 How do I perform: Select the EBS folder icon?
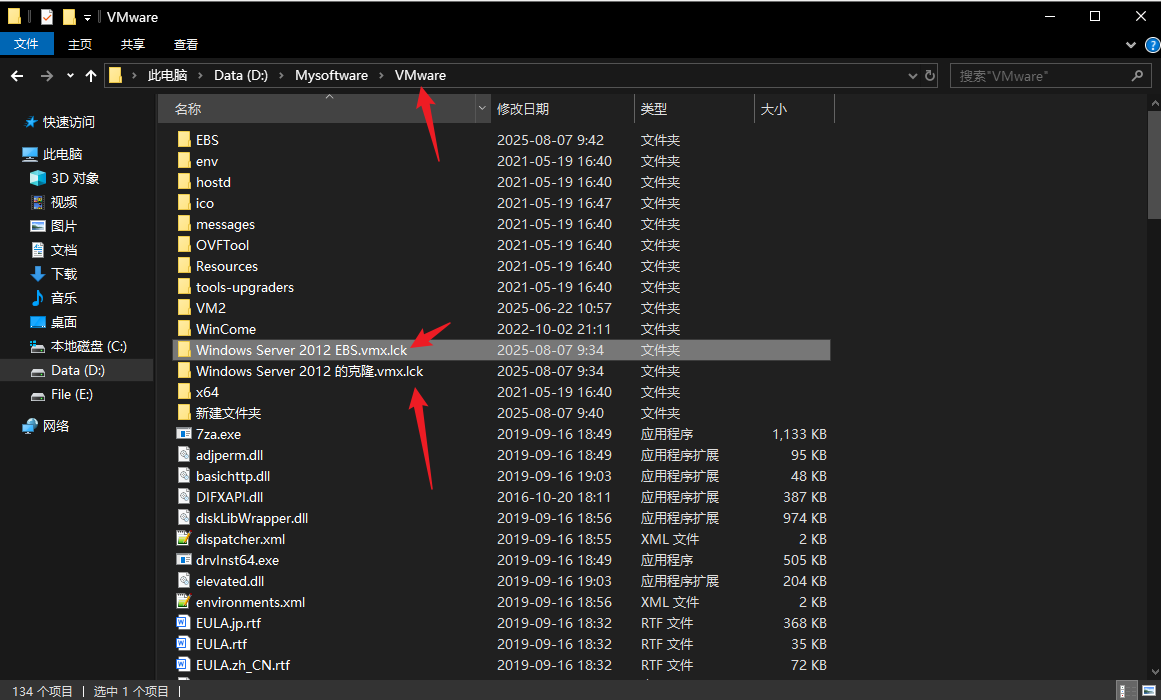(184, 139)
